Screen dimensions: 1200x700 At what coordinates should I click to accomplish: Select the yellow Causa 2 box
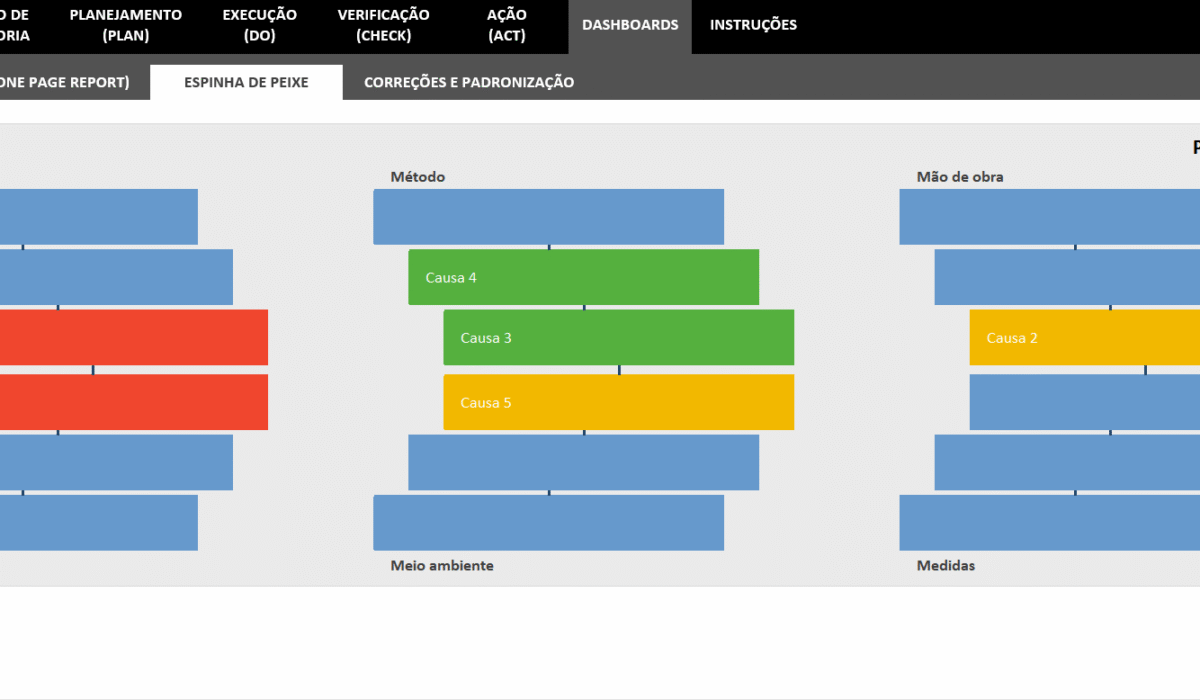coord(1084,337)
